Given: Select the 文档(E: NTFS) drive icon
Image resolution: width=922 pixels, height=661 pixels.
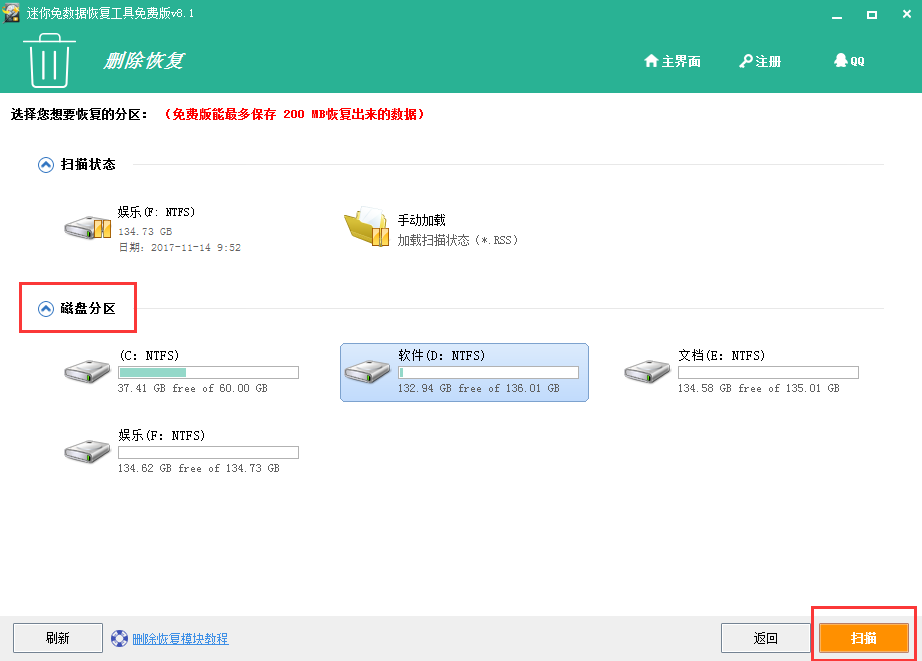Looking at the screenshot, I should tap(647, 372).
